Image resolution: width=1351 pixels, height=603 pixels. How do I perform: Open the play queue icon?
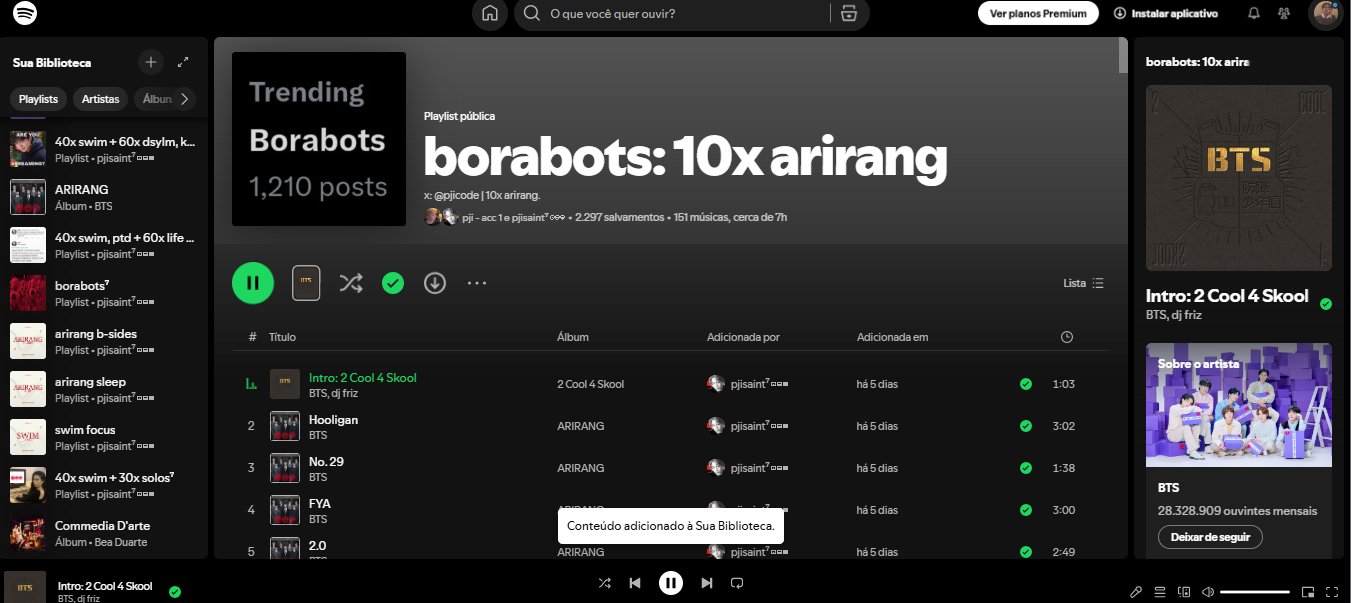coord(1160,592)
